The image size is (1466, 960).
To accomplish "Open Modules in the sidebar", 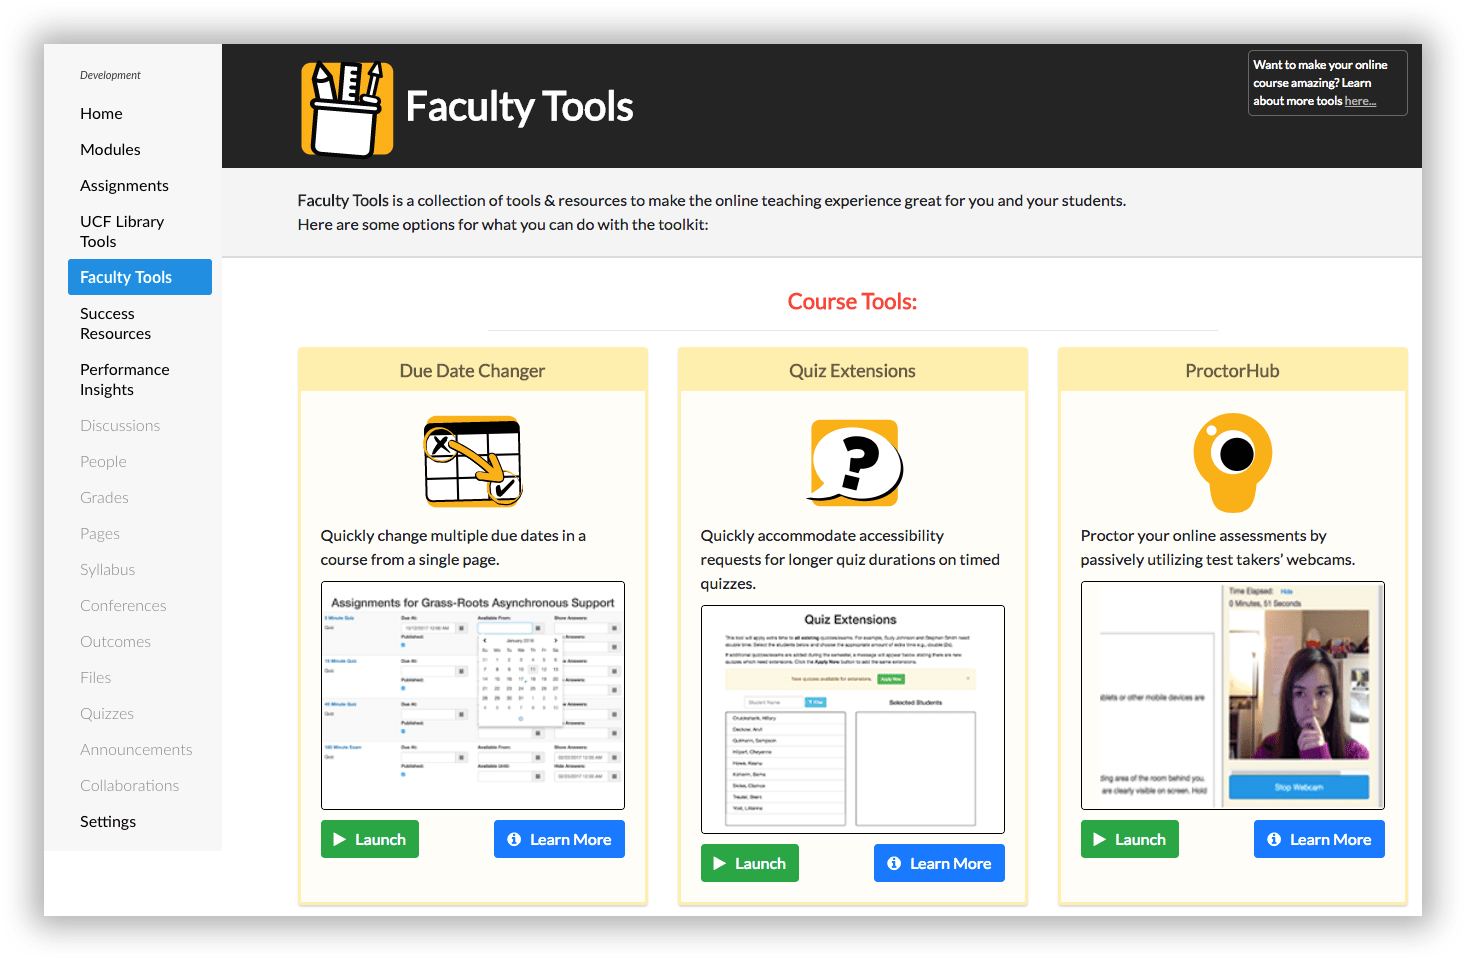I will pyautogui.click(x=110, y=150).
